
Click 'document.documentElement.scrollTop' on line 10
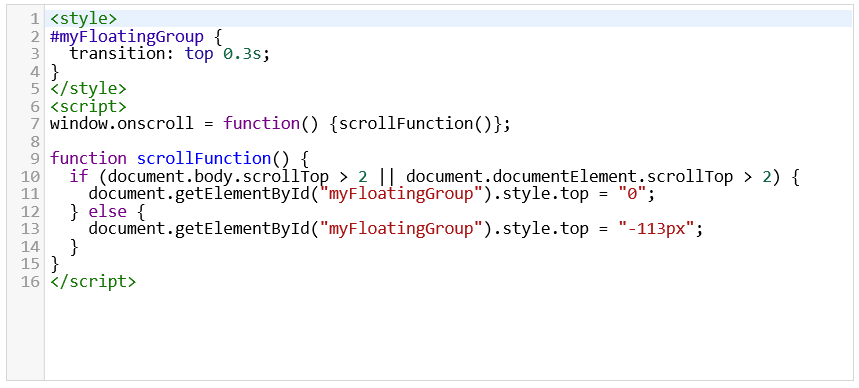(x=569, y=176)
